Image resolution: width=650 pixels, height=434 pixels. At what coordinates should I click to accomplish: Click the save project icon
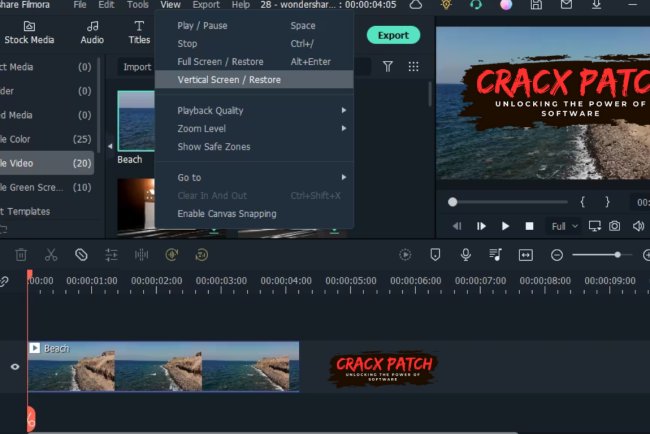[536, 5]
